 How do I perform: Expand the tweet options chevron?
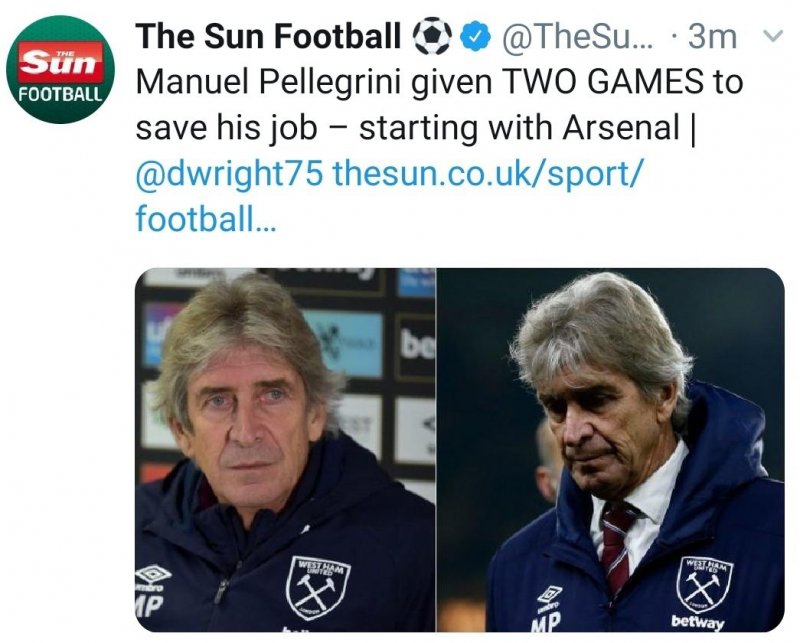pos(772,37)
